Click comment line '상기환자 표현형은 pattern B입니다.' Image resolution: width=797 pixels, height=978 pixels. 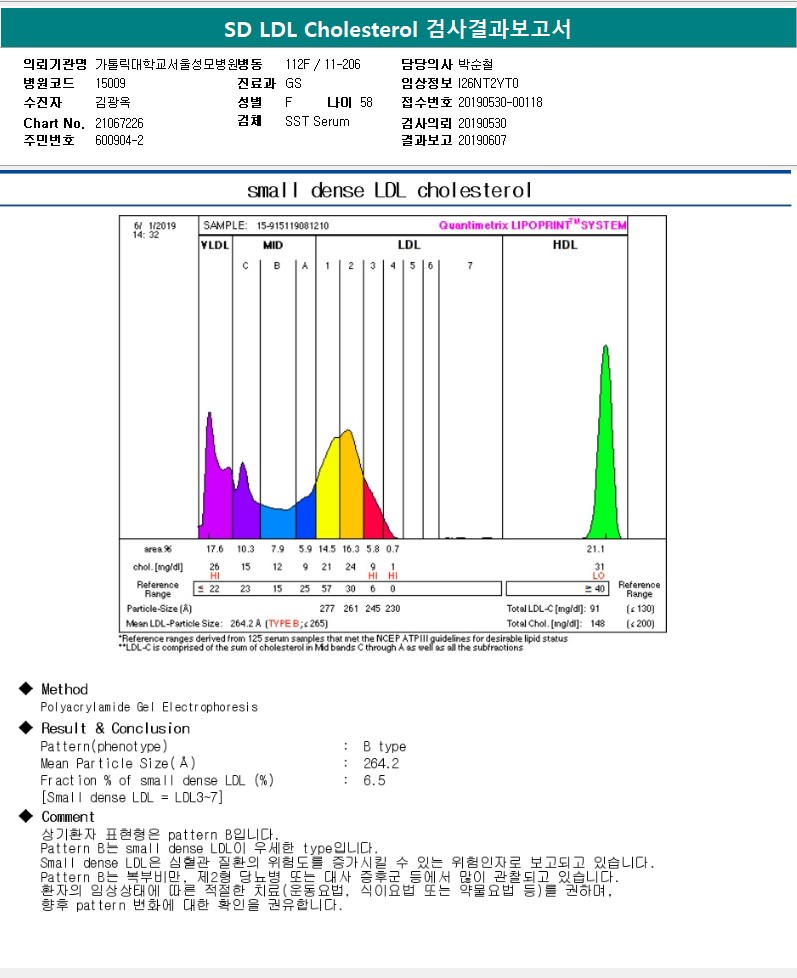[160, 834]
